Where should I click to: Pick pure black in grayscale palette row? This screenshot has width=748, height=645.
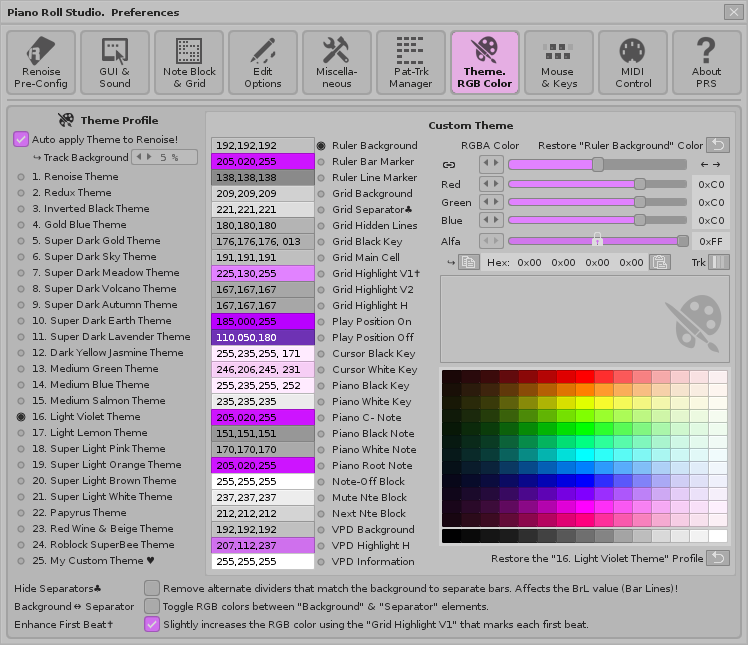(x=451, y=536)
